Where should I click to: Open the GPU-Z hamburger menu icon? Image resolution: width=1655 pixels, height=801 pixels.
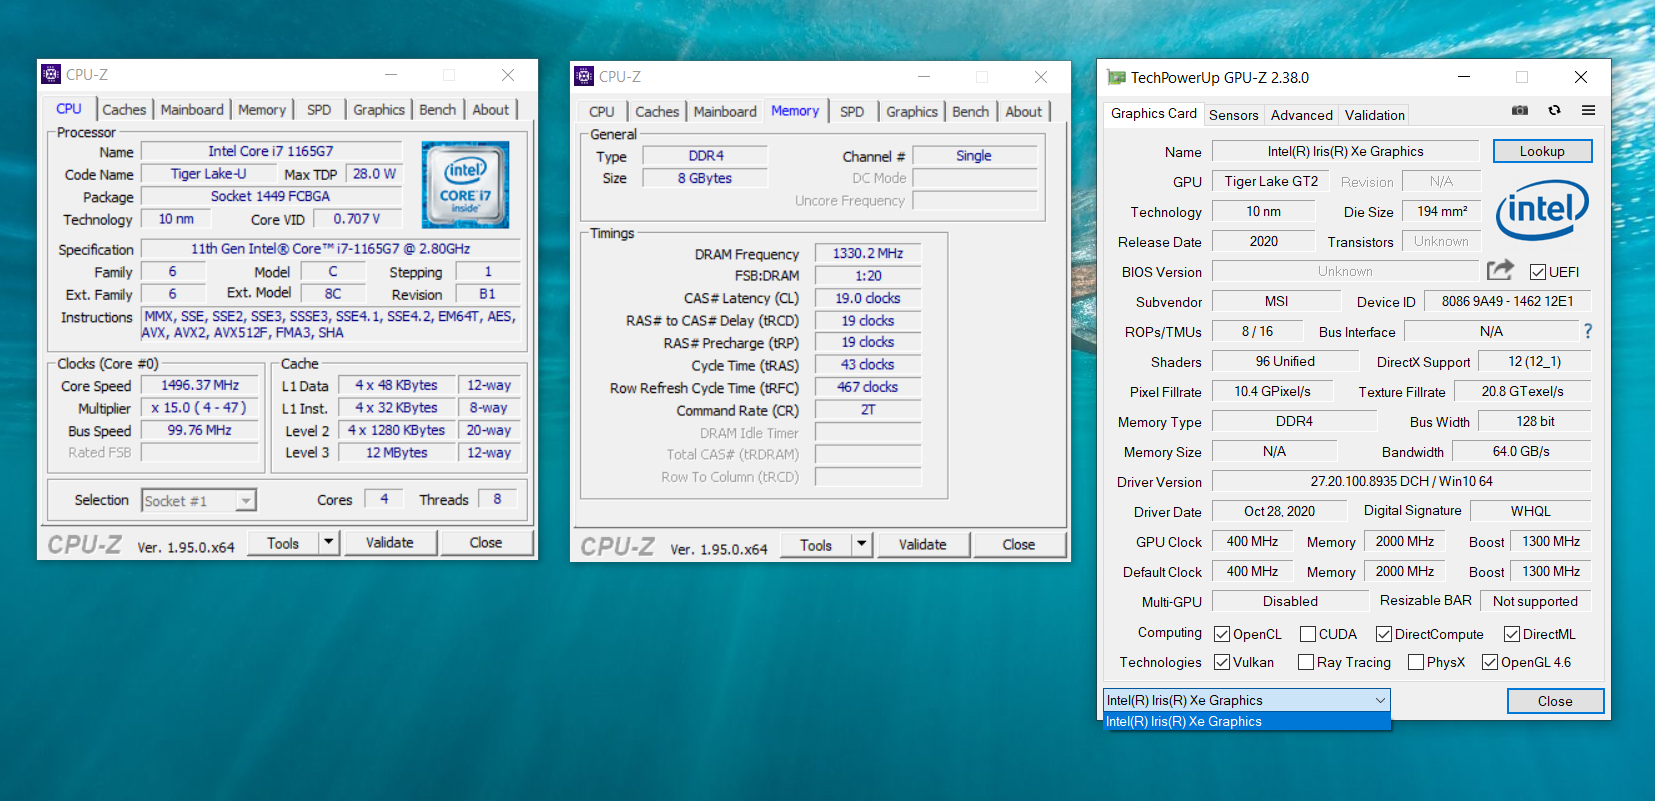(1588, 111)
